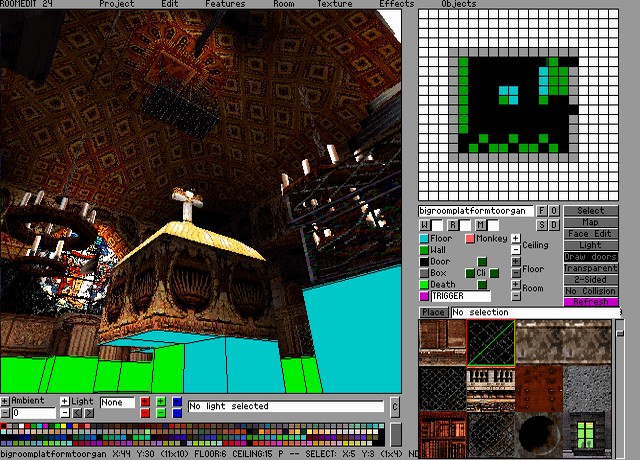Open the Effects menu
Image resolution: width=640 pixels, height=460 pixels.
[396, 4]
